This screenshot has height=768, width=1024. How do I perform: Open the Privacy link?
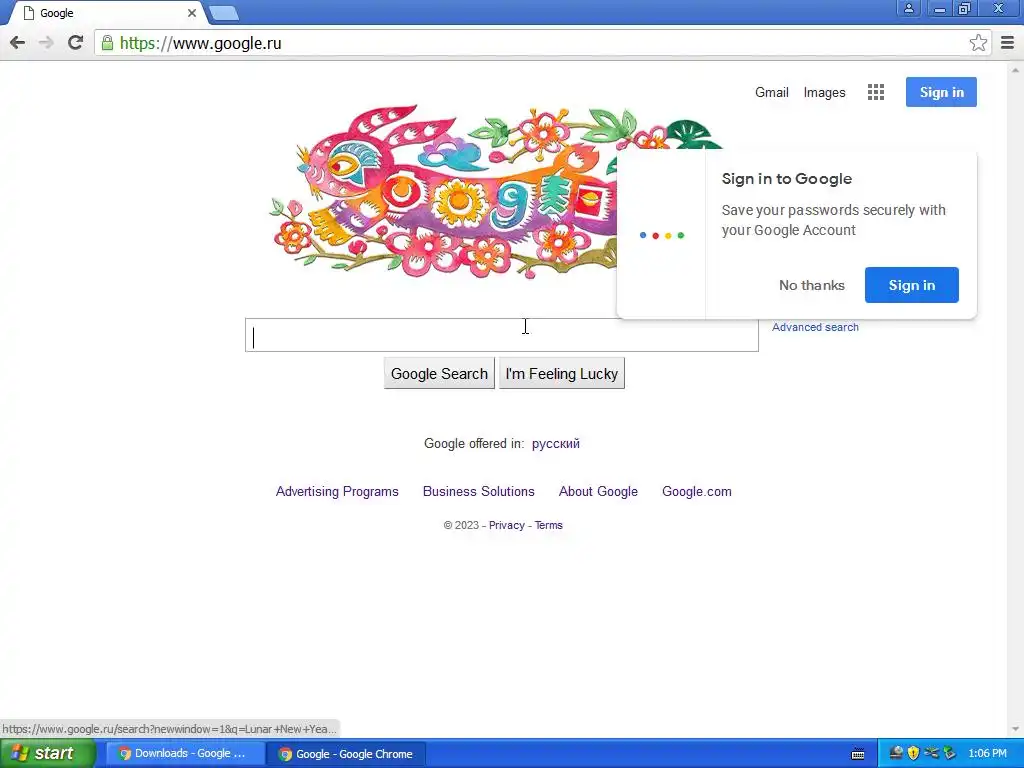tap(507, 525)
